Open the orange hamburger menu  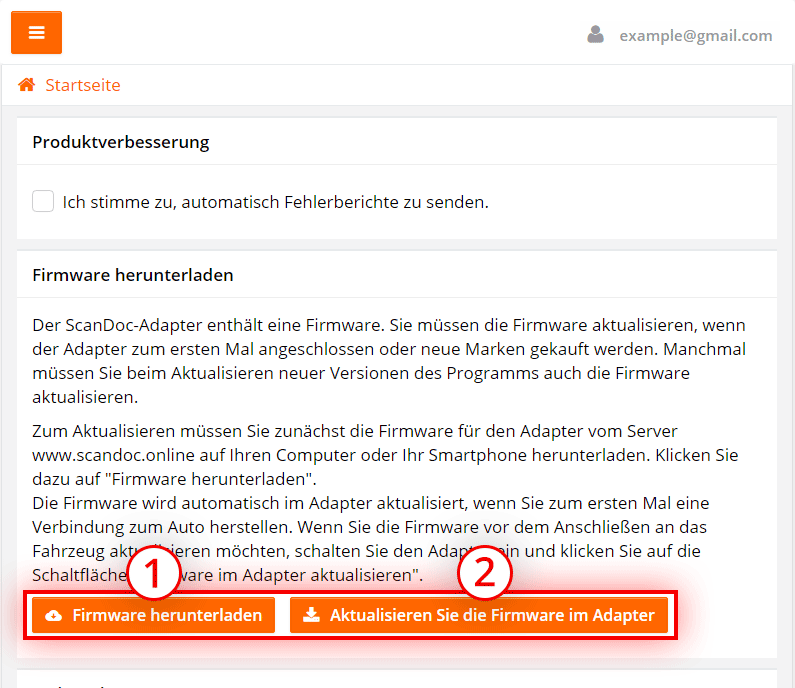click(37, 32)
